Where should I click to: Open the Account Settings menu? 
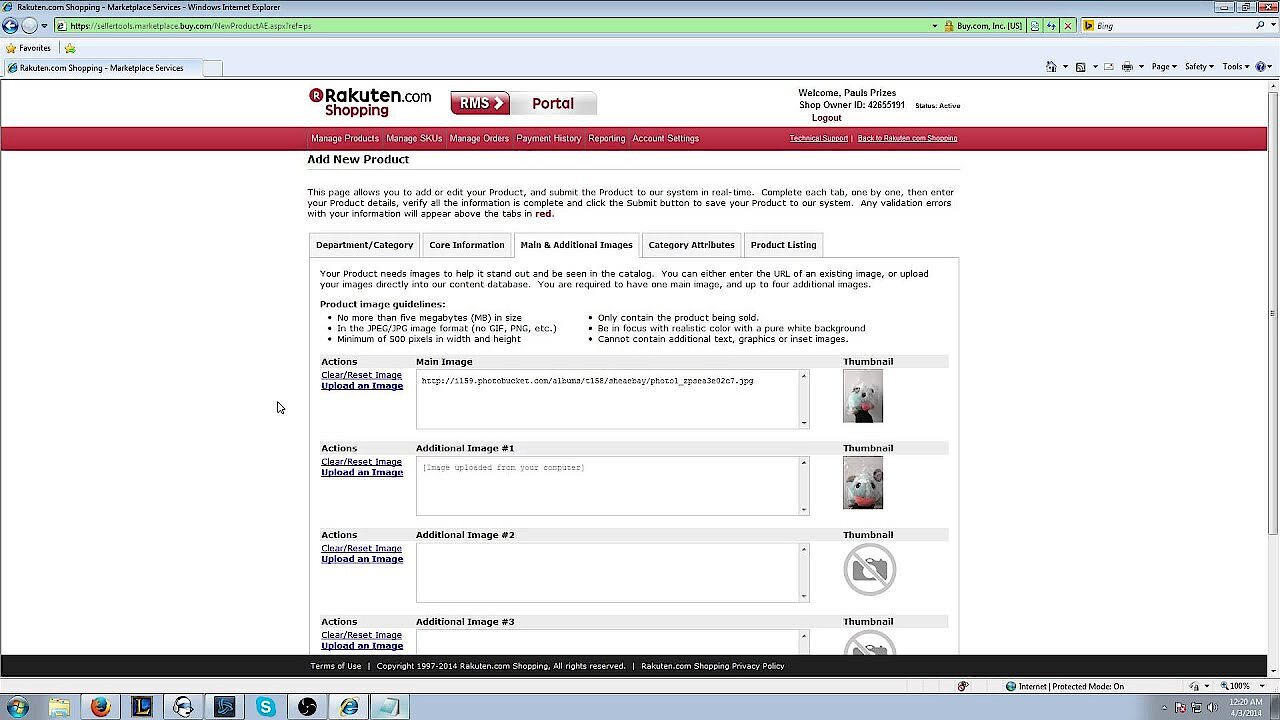point(665,138)
